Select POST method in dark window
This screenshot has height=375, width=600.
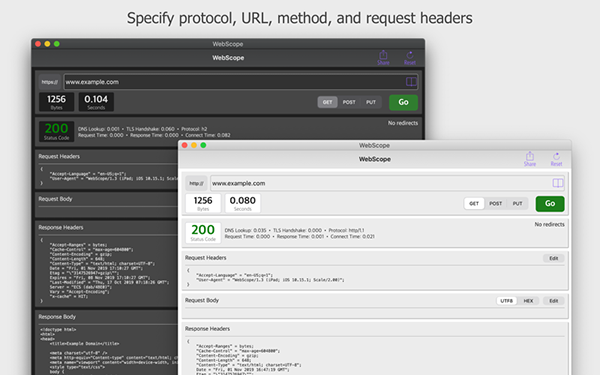point(349,102)
